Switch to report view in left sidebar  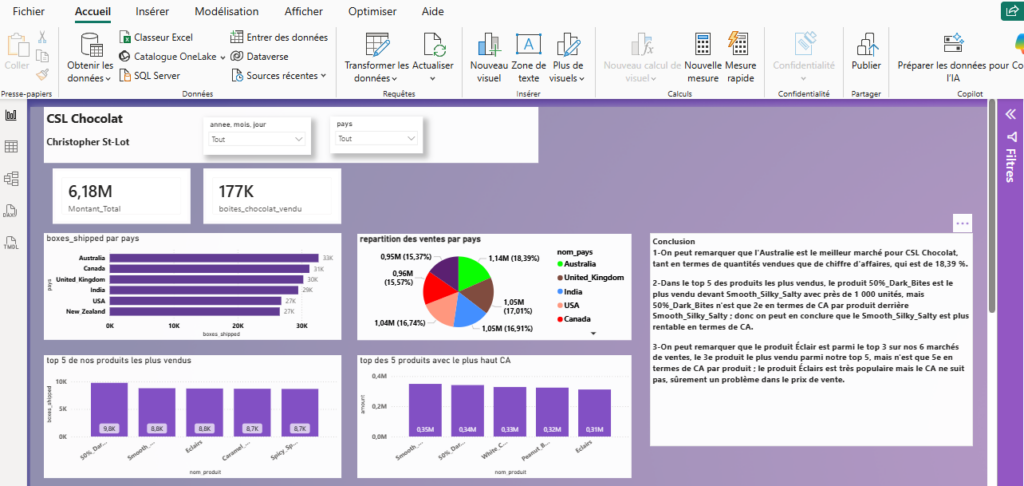click(x=11, y=116)
